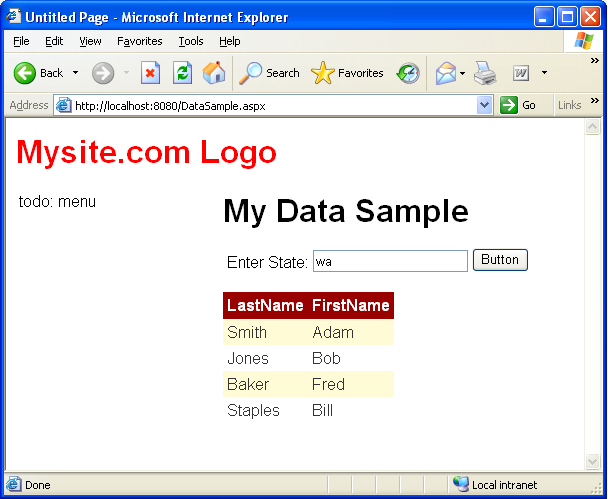Open the History icon in toolbar
Screen dimensions: 608x499
(x=408, y=73)
